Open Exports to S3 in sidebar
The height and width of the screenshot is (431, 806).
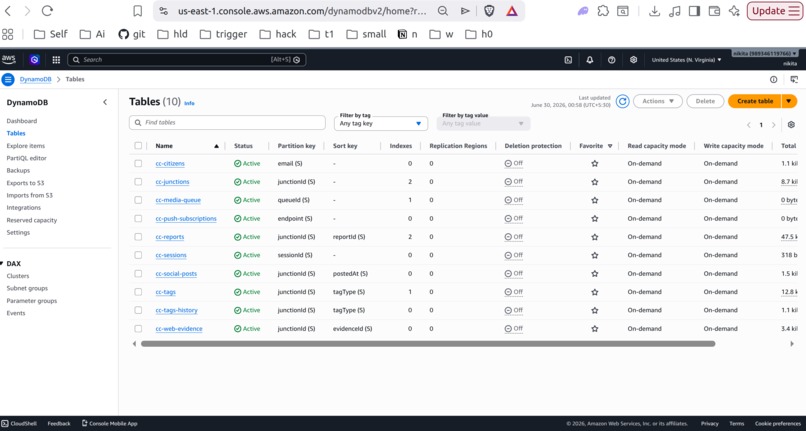25,183
